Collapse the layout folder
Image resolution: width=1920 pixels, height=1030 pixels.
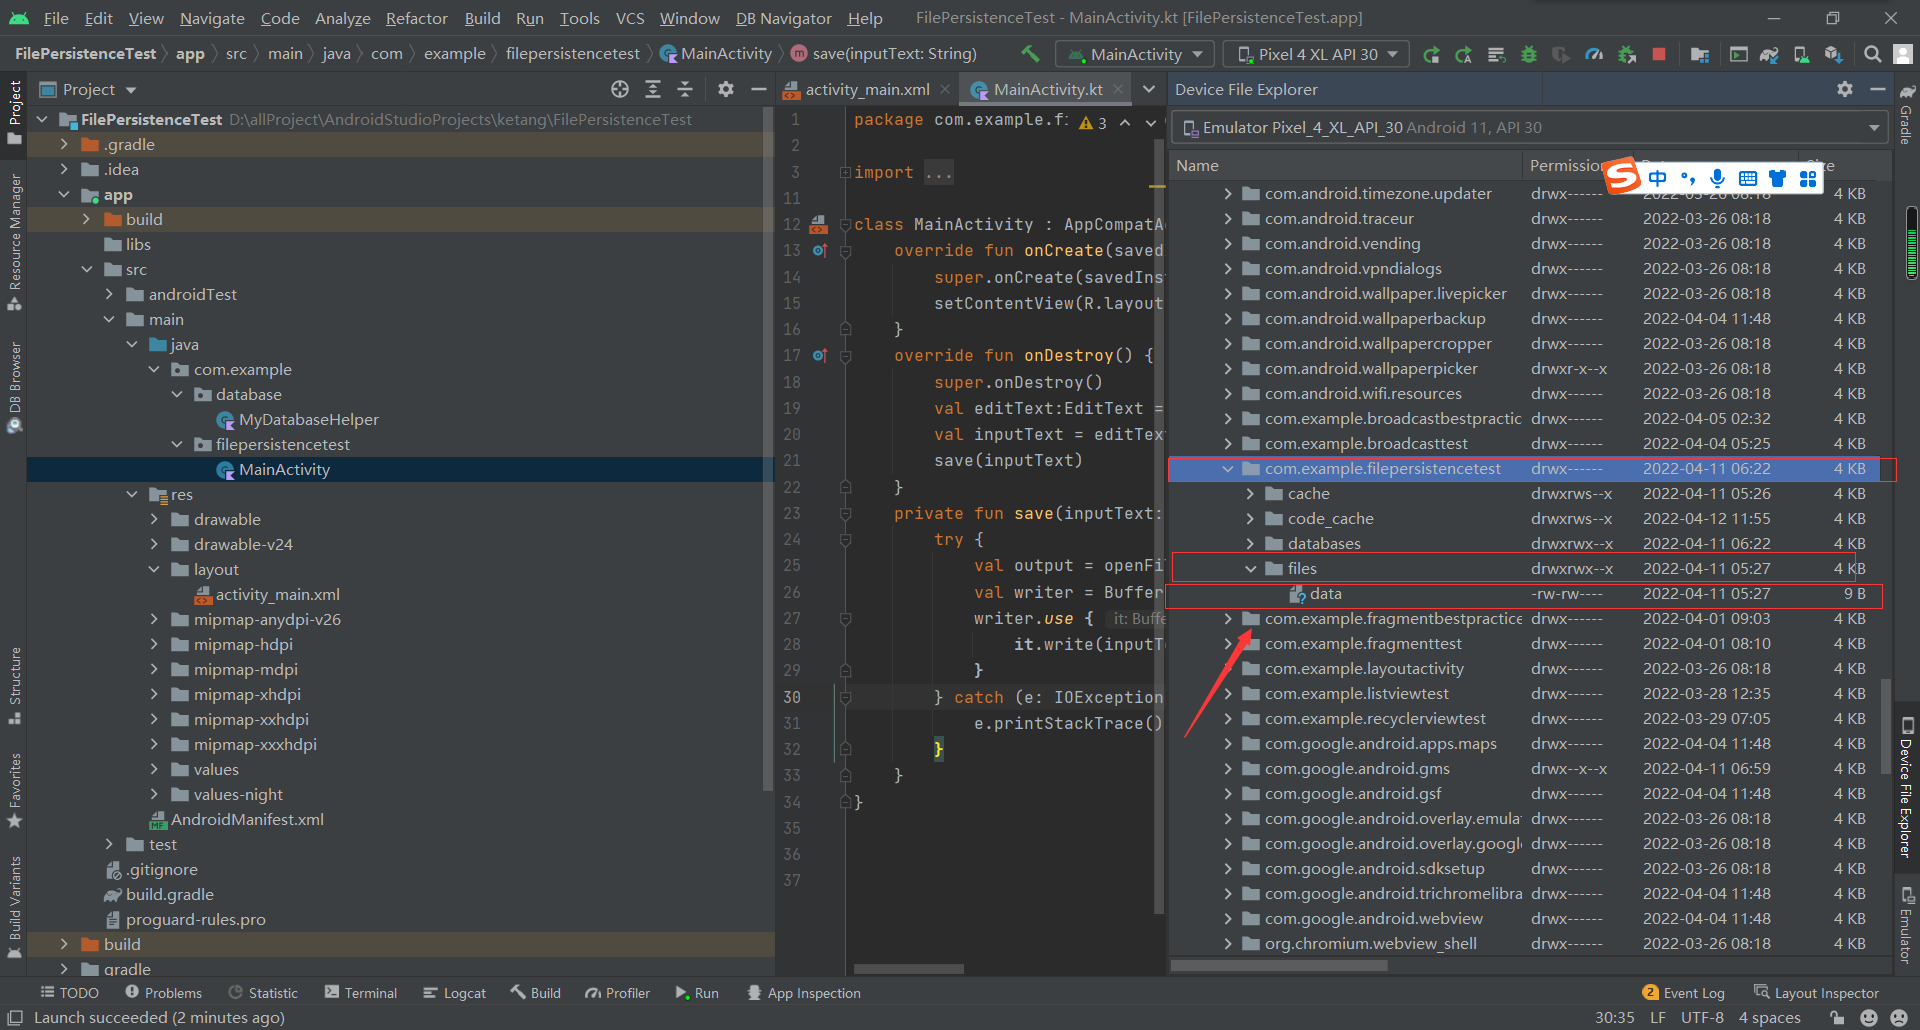[154, 569]
